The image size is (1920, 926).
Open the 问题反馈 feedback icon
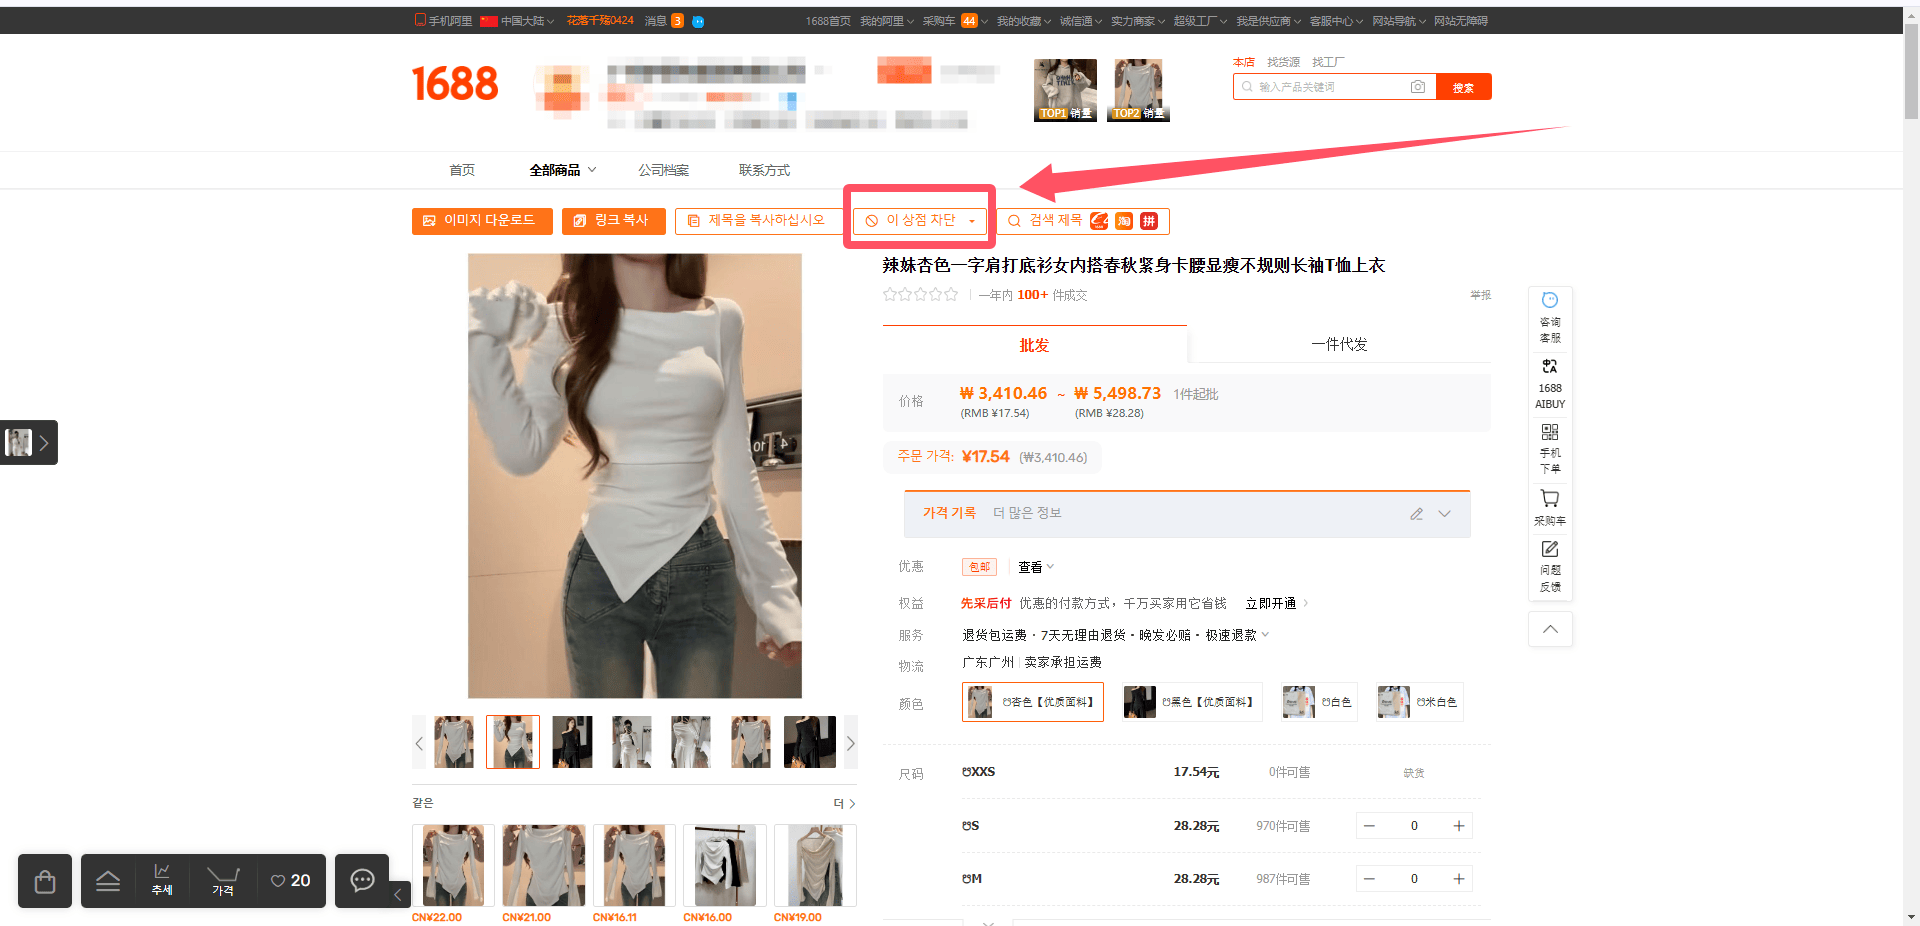tap(1550, 566)
